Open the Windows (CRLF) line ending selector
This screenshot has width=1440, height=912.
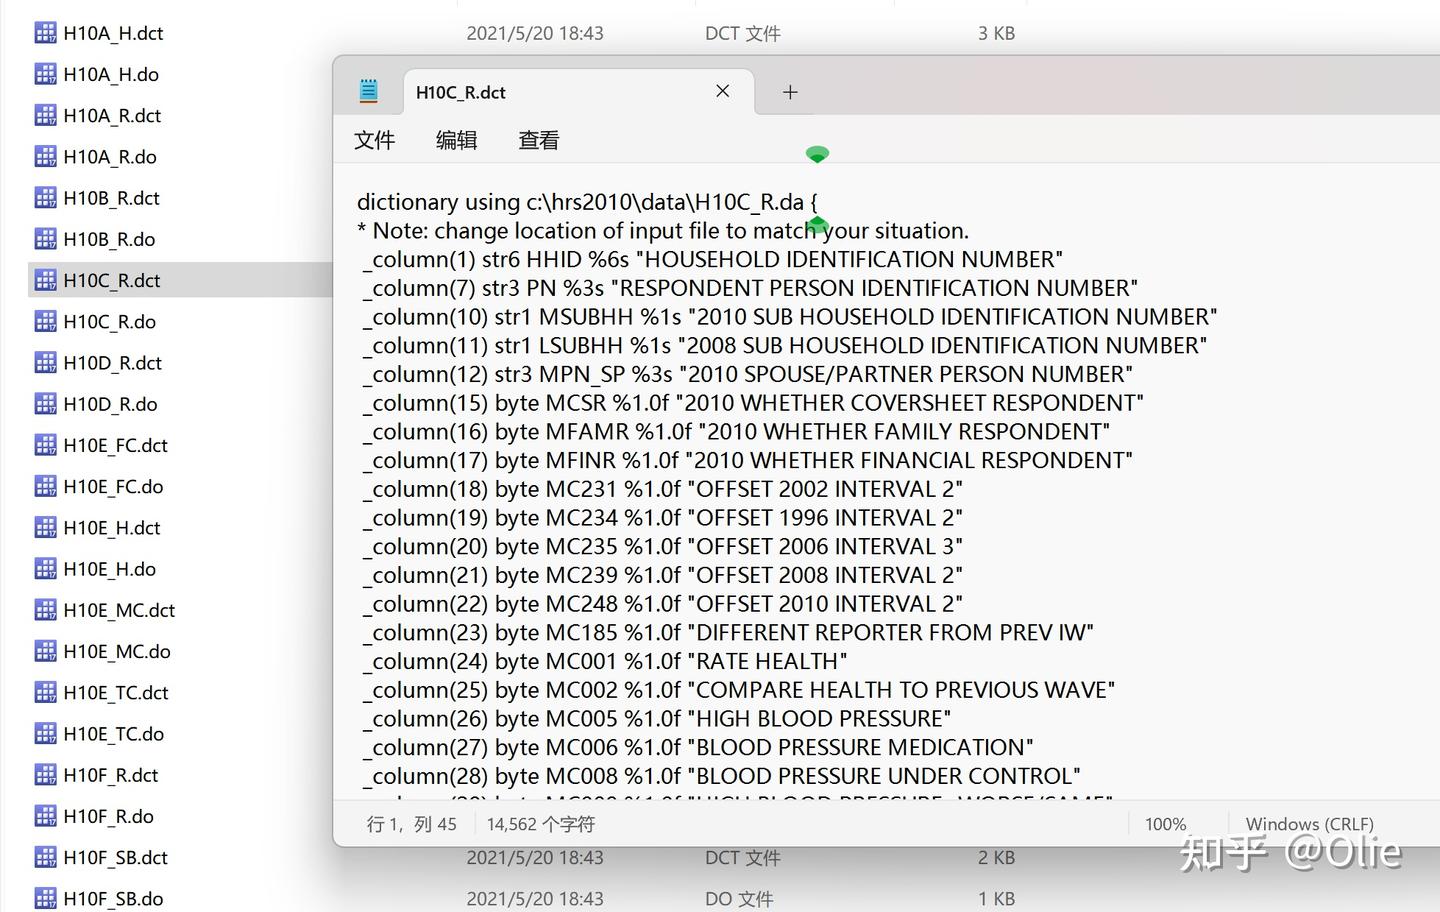click(1308, 823)
